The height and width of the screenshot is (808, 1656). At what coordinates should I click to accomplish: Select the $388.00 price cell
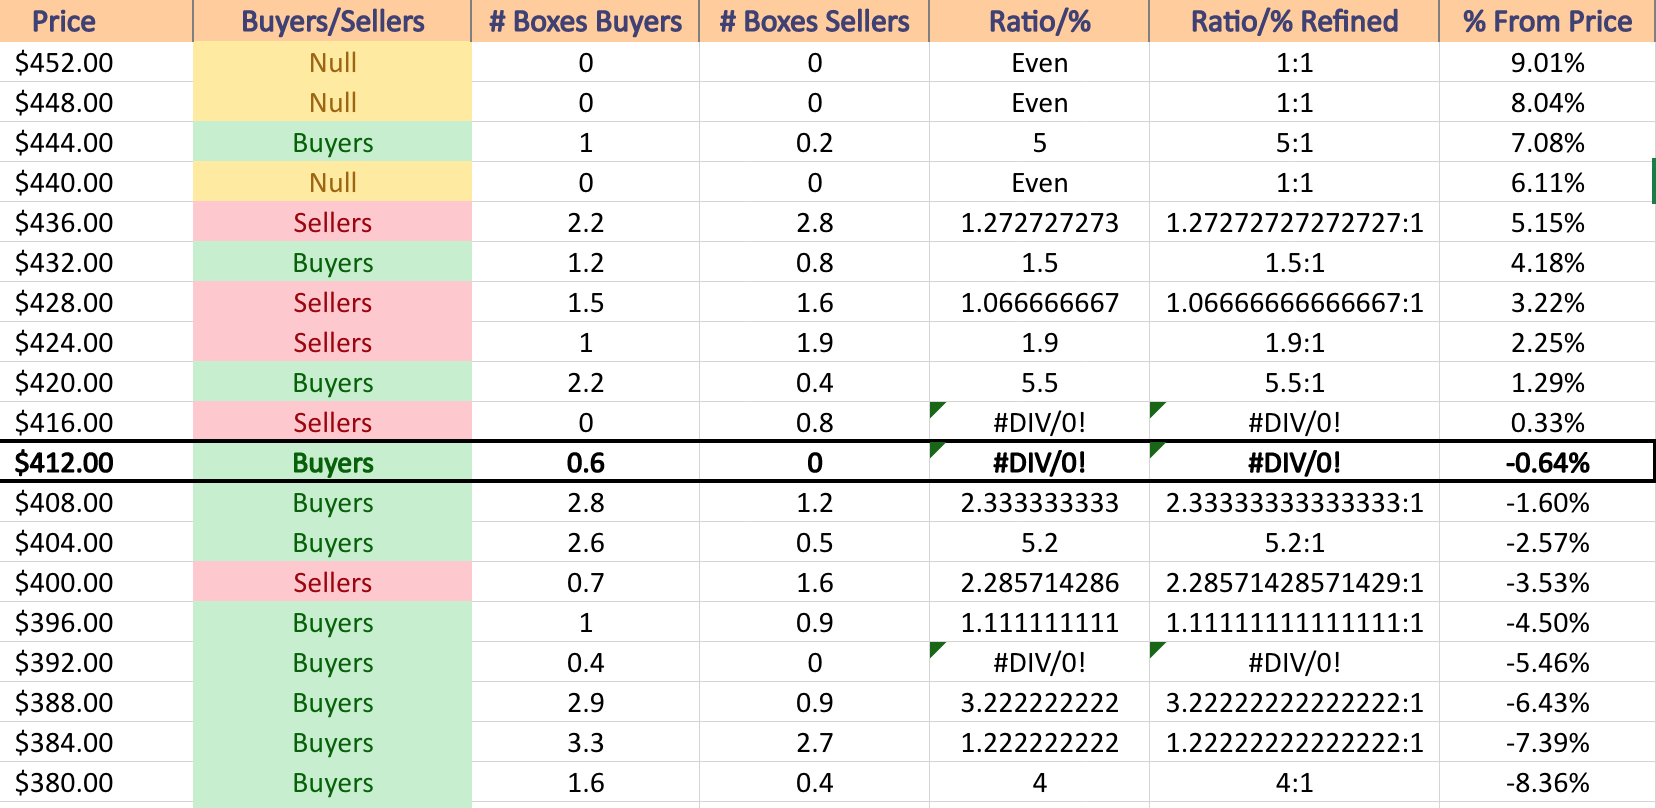[96, 702]
